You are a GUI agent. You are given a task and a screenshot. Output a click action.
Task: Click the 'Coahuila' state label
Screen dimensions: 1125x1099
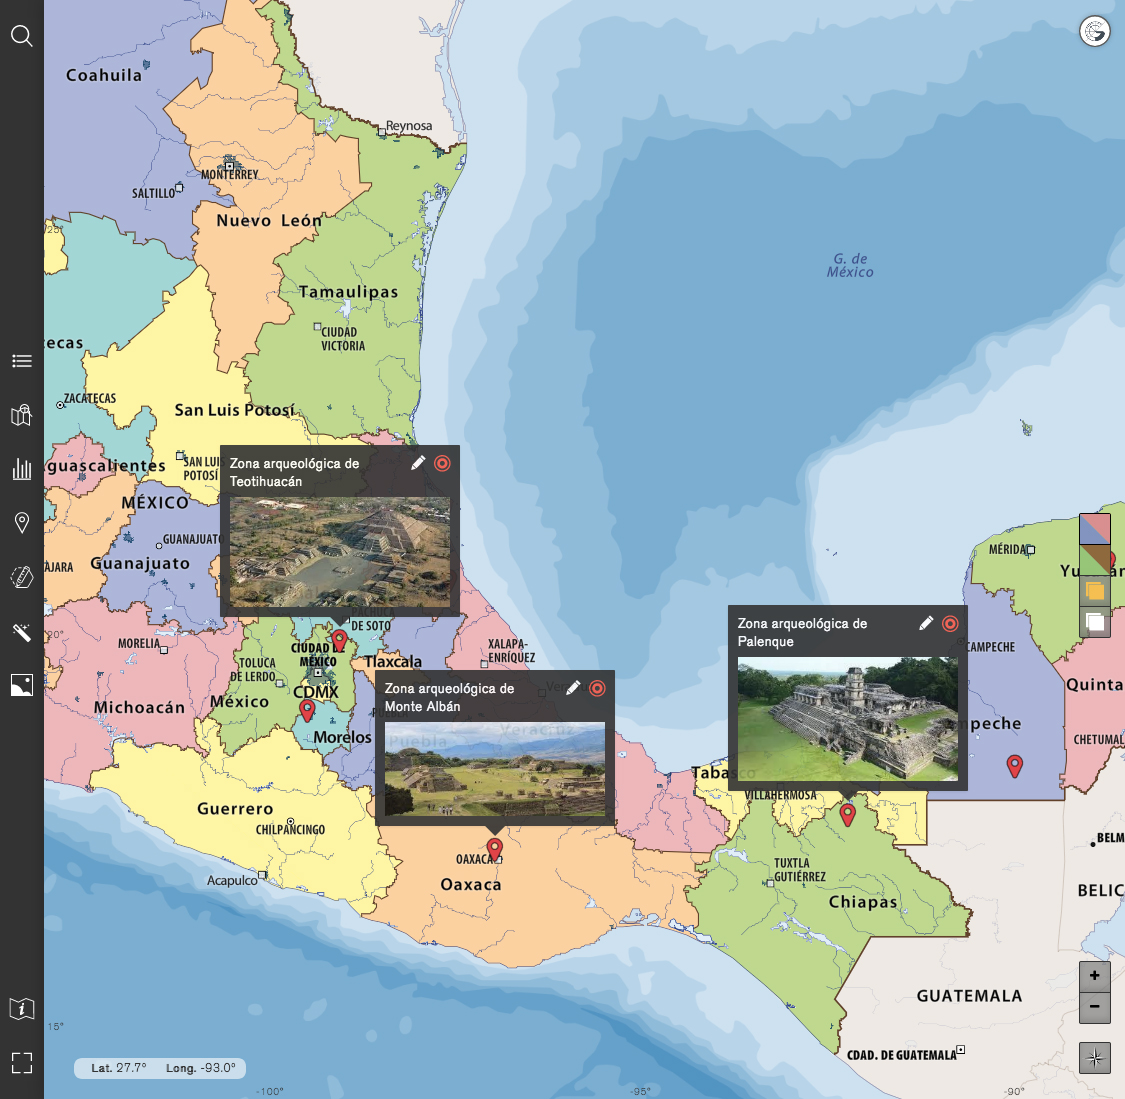coord(104,75)
